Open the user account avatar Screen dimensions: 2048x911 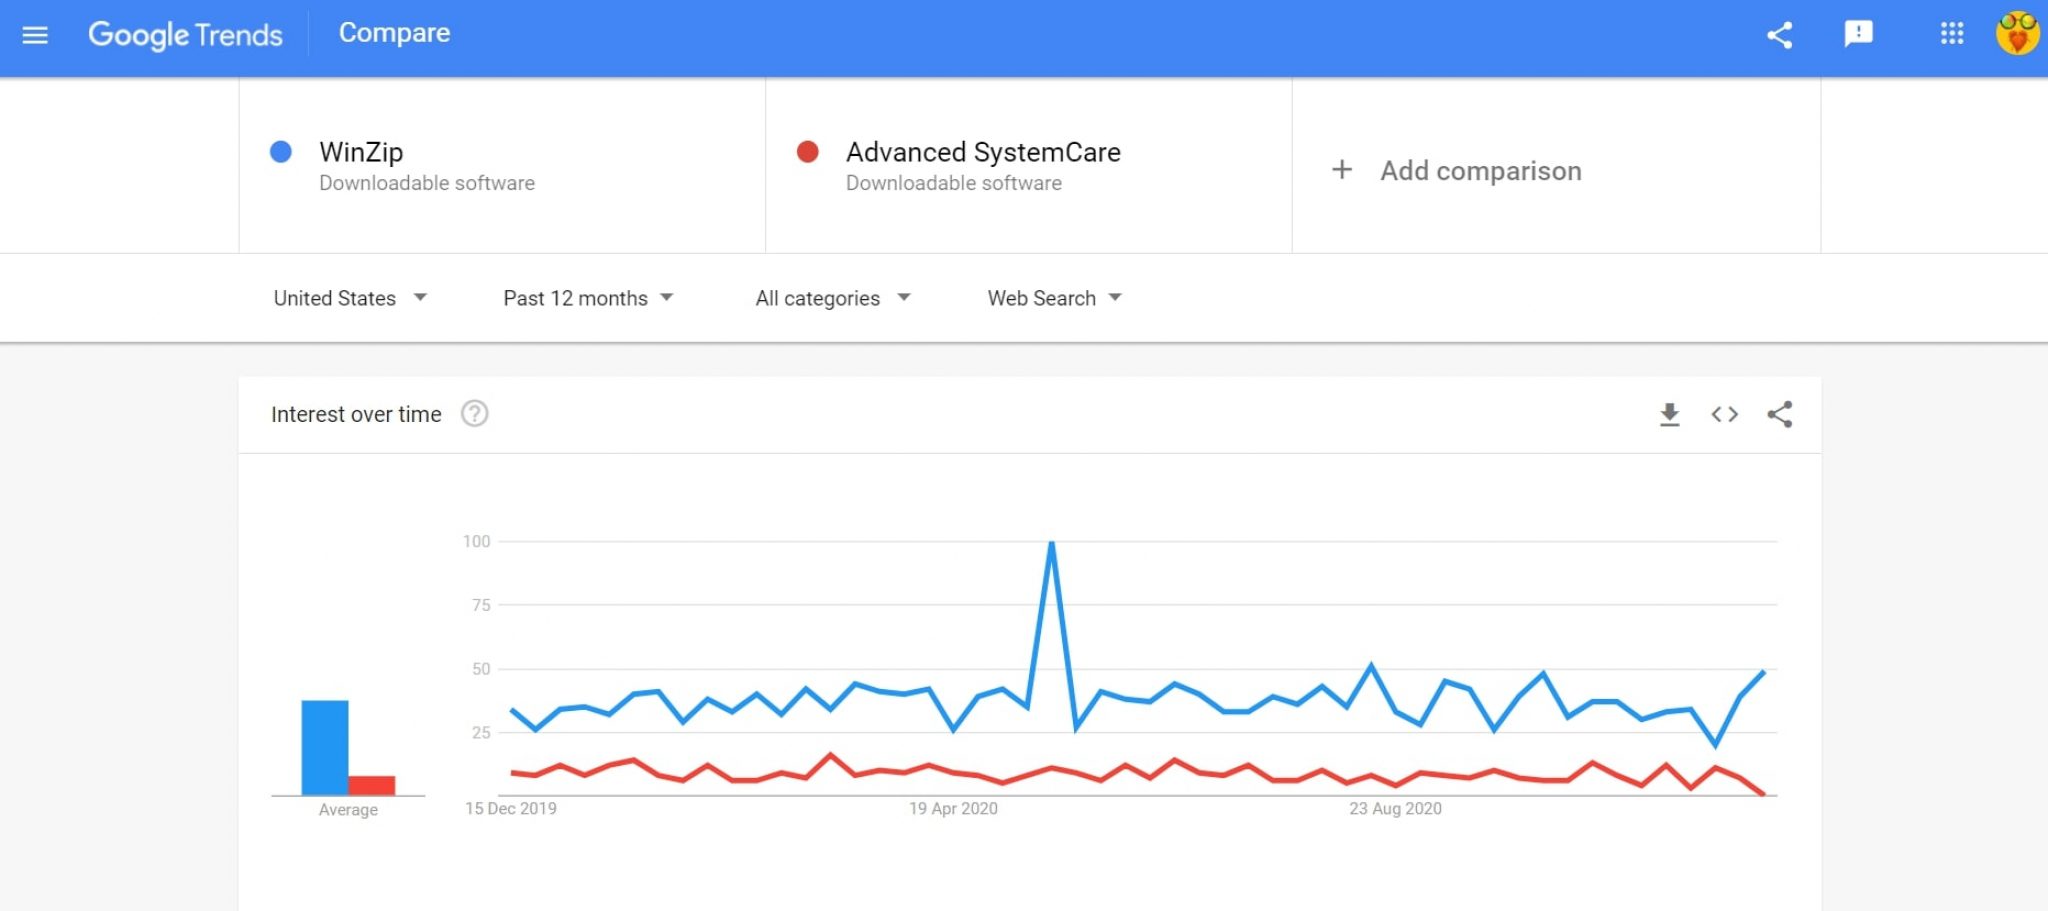click(x=2018, y=34)
